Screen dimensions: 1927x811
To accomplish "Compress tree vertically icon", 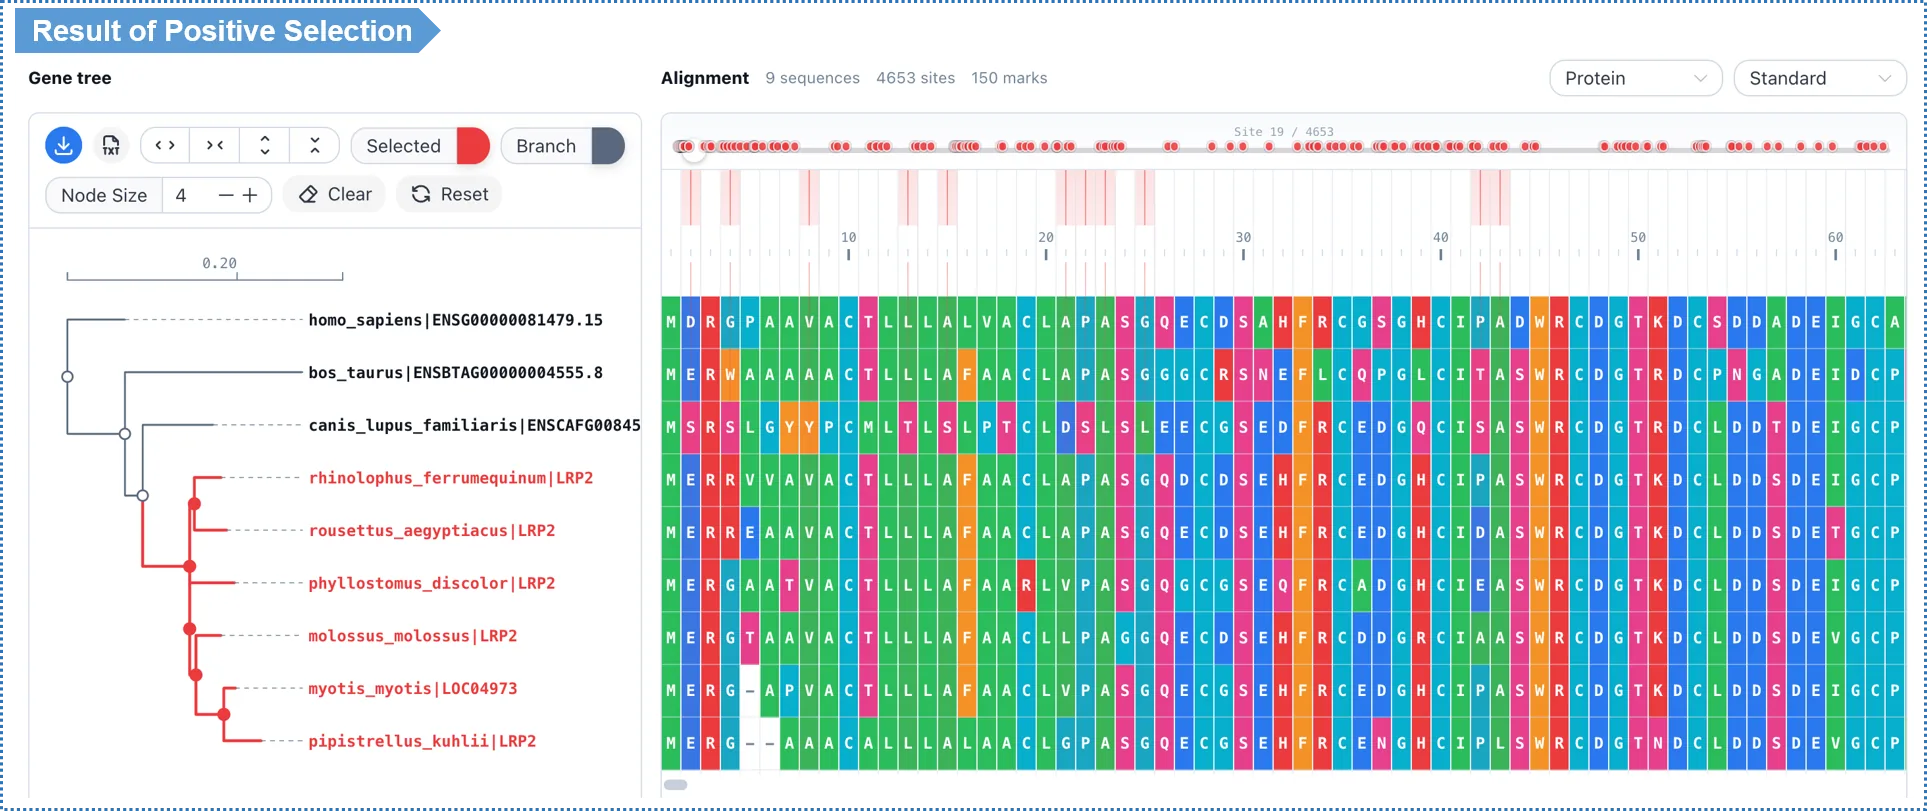I will [315, 146].
